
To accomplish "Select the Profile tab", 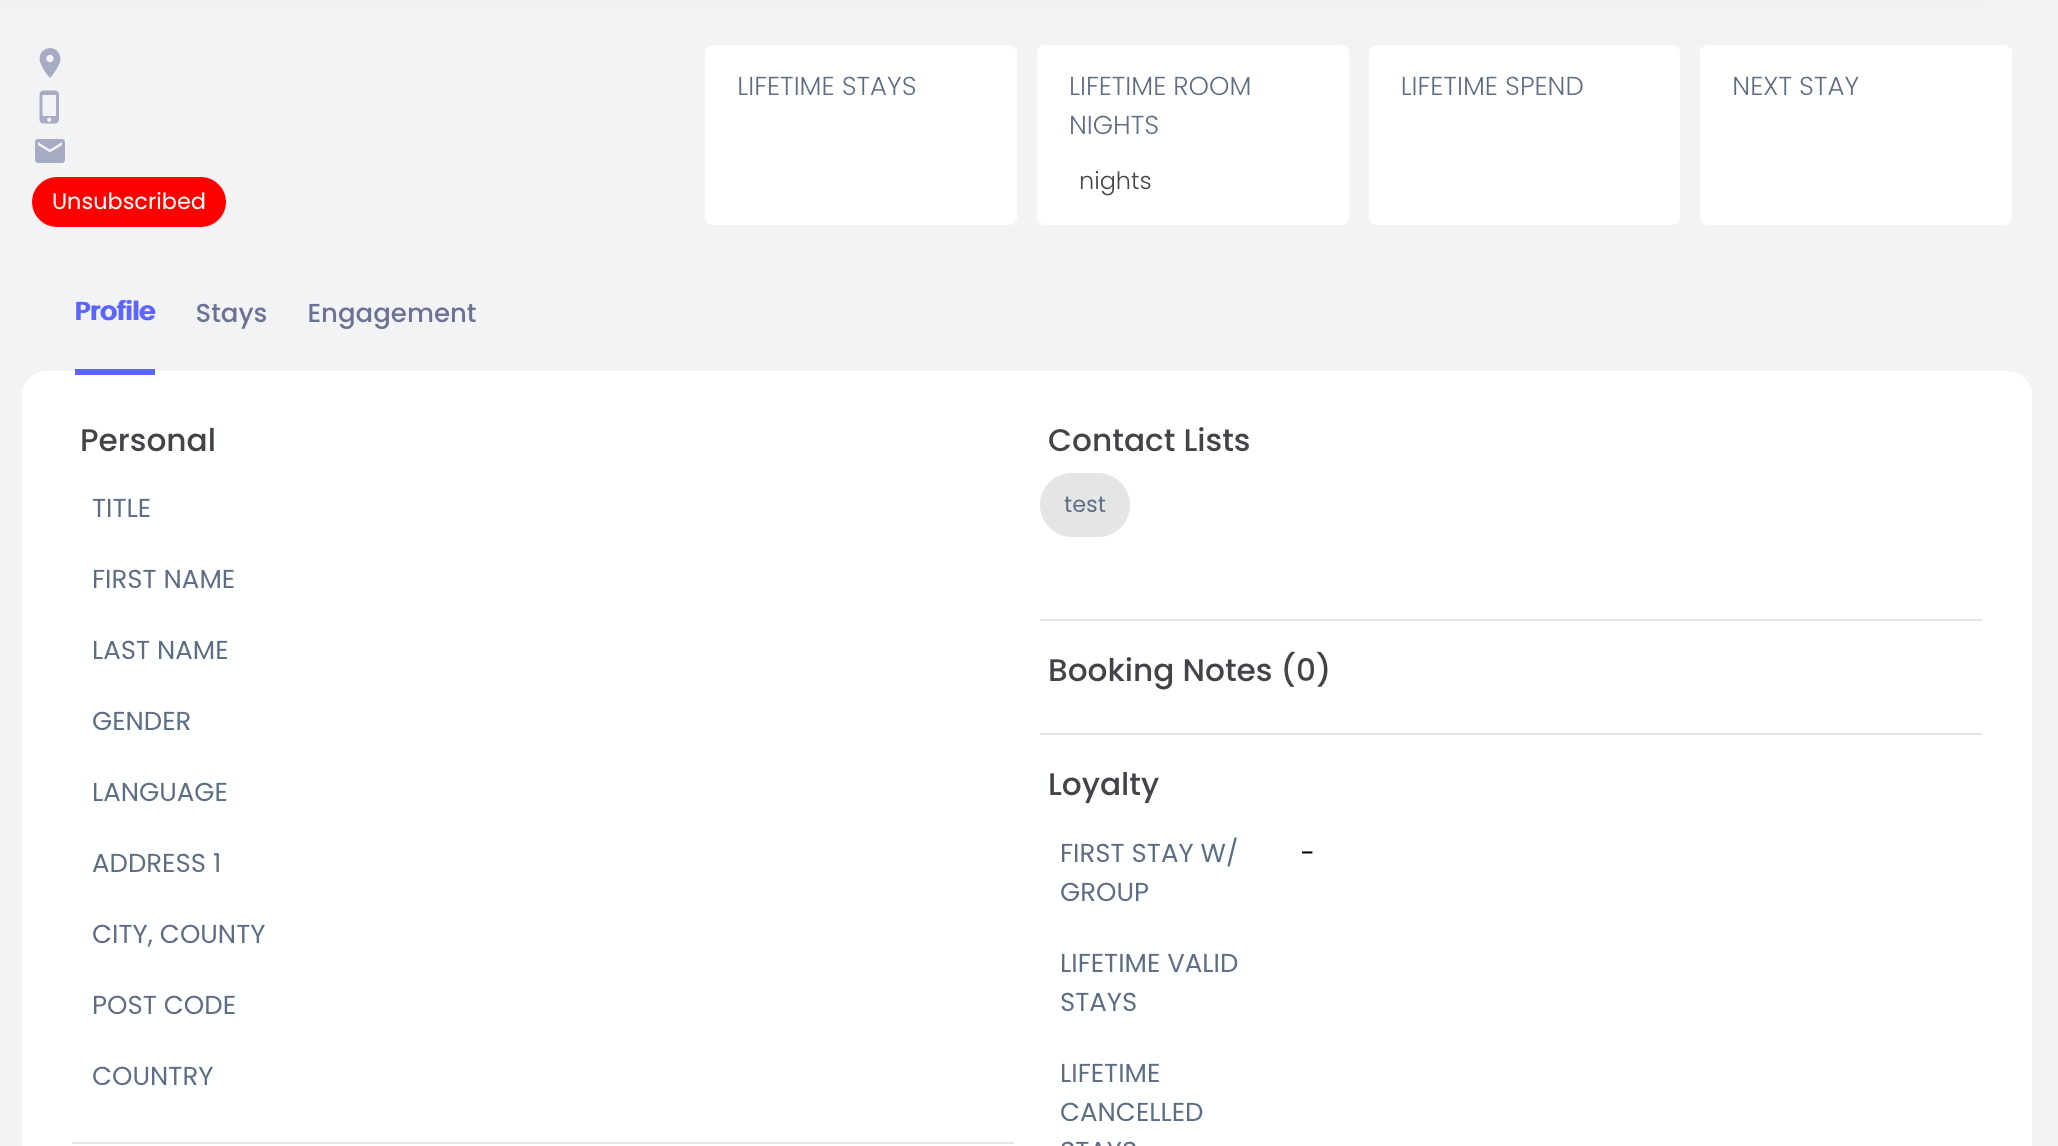I will 115,311.
